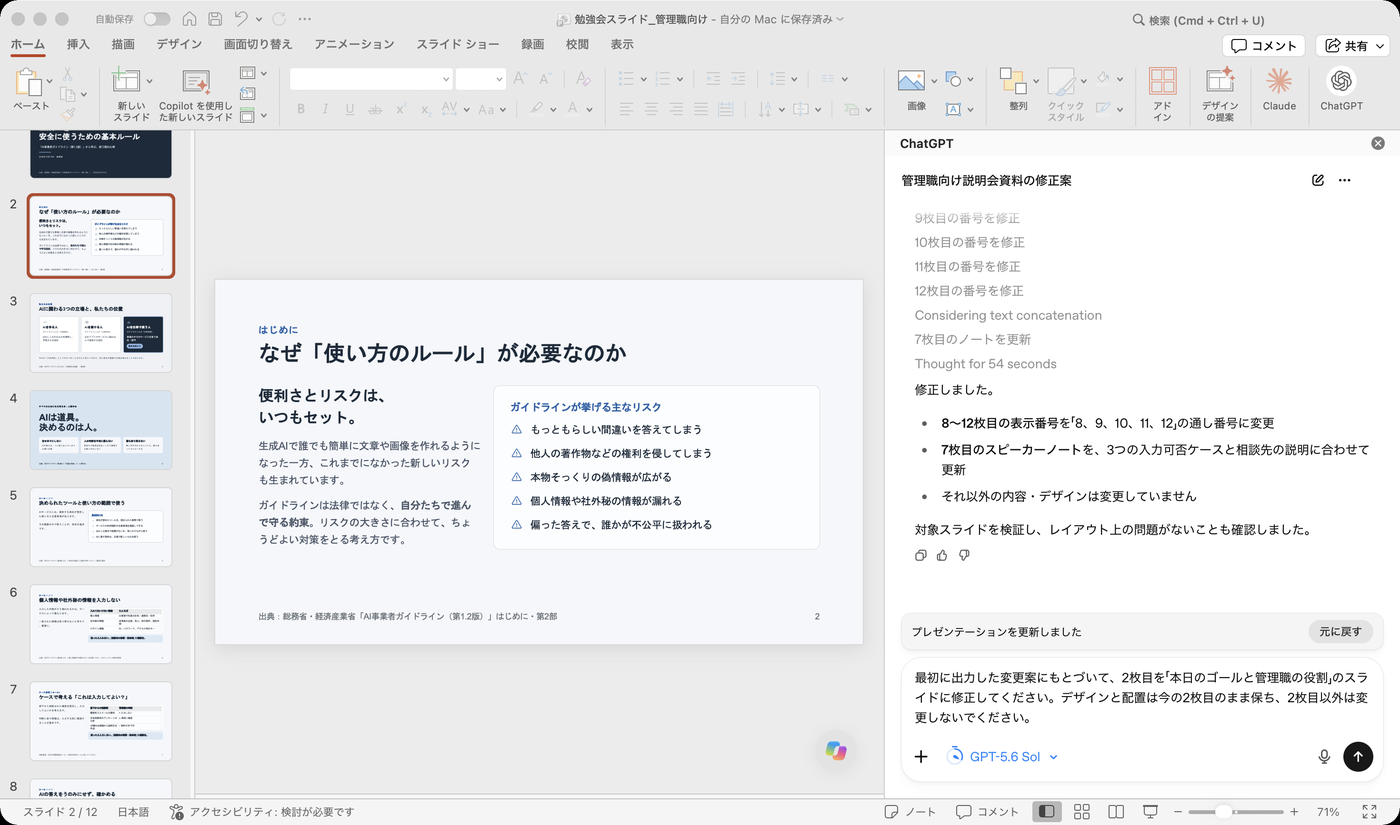Select slide 3 thumbnail in panel
1400x825 pixels.
coord(101,333)
